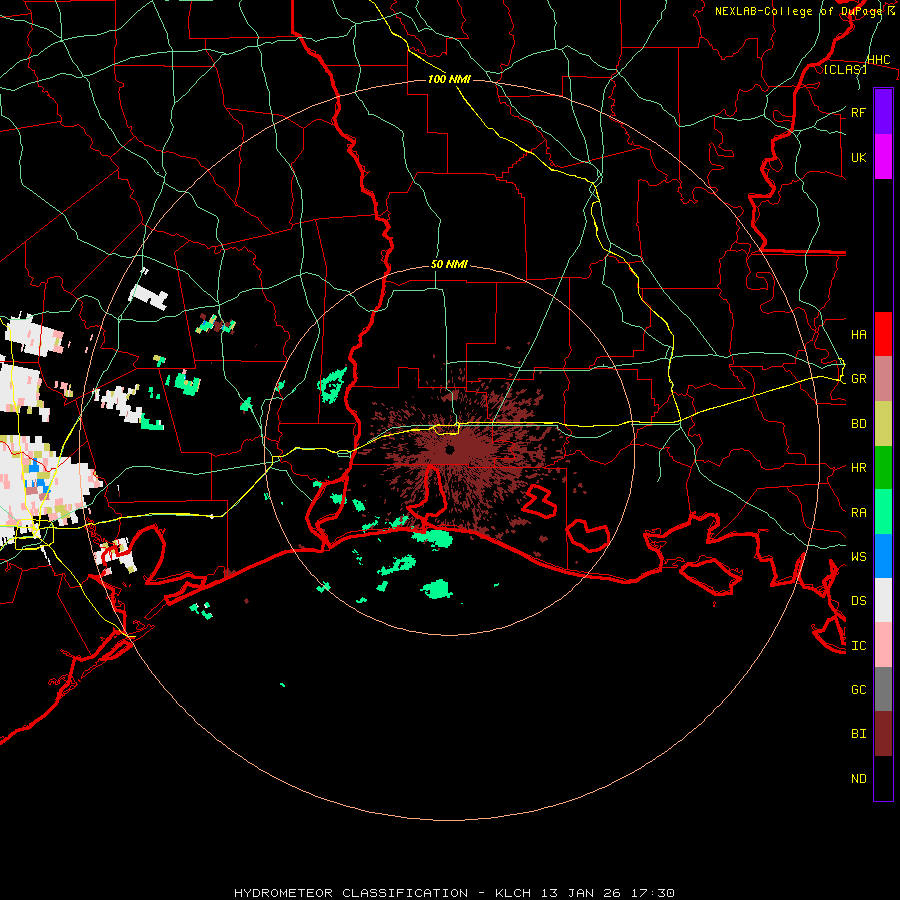Image resolution: width=900 pixels, height=900 pixels.
Task: Click the ND black legend swatch
Action: 883,778
